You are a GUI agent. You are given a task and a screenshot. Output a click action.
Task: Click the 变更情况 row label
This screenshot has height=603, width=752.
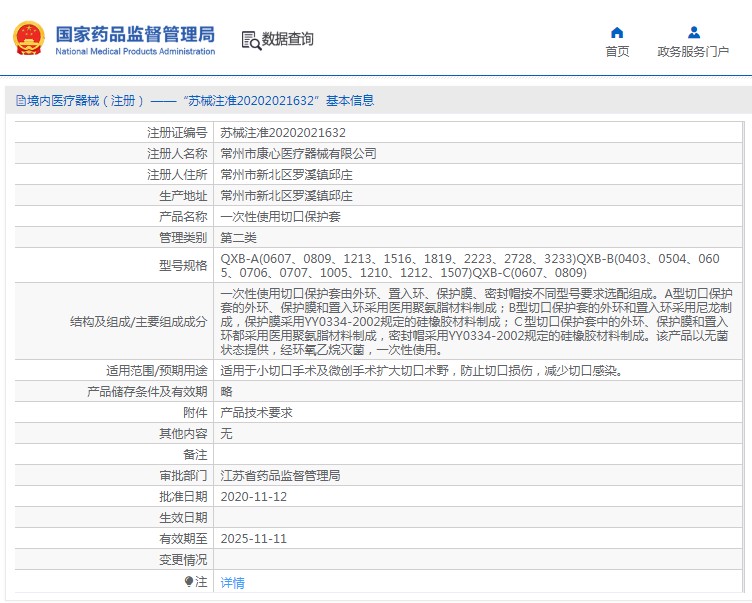tap(183, 560)
